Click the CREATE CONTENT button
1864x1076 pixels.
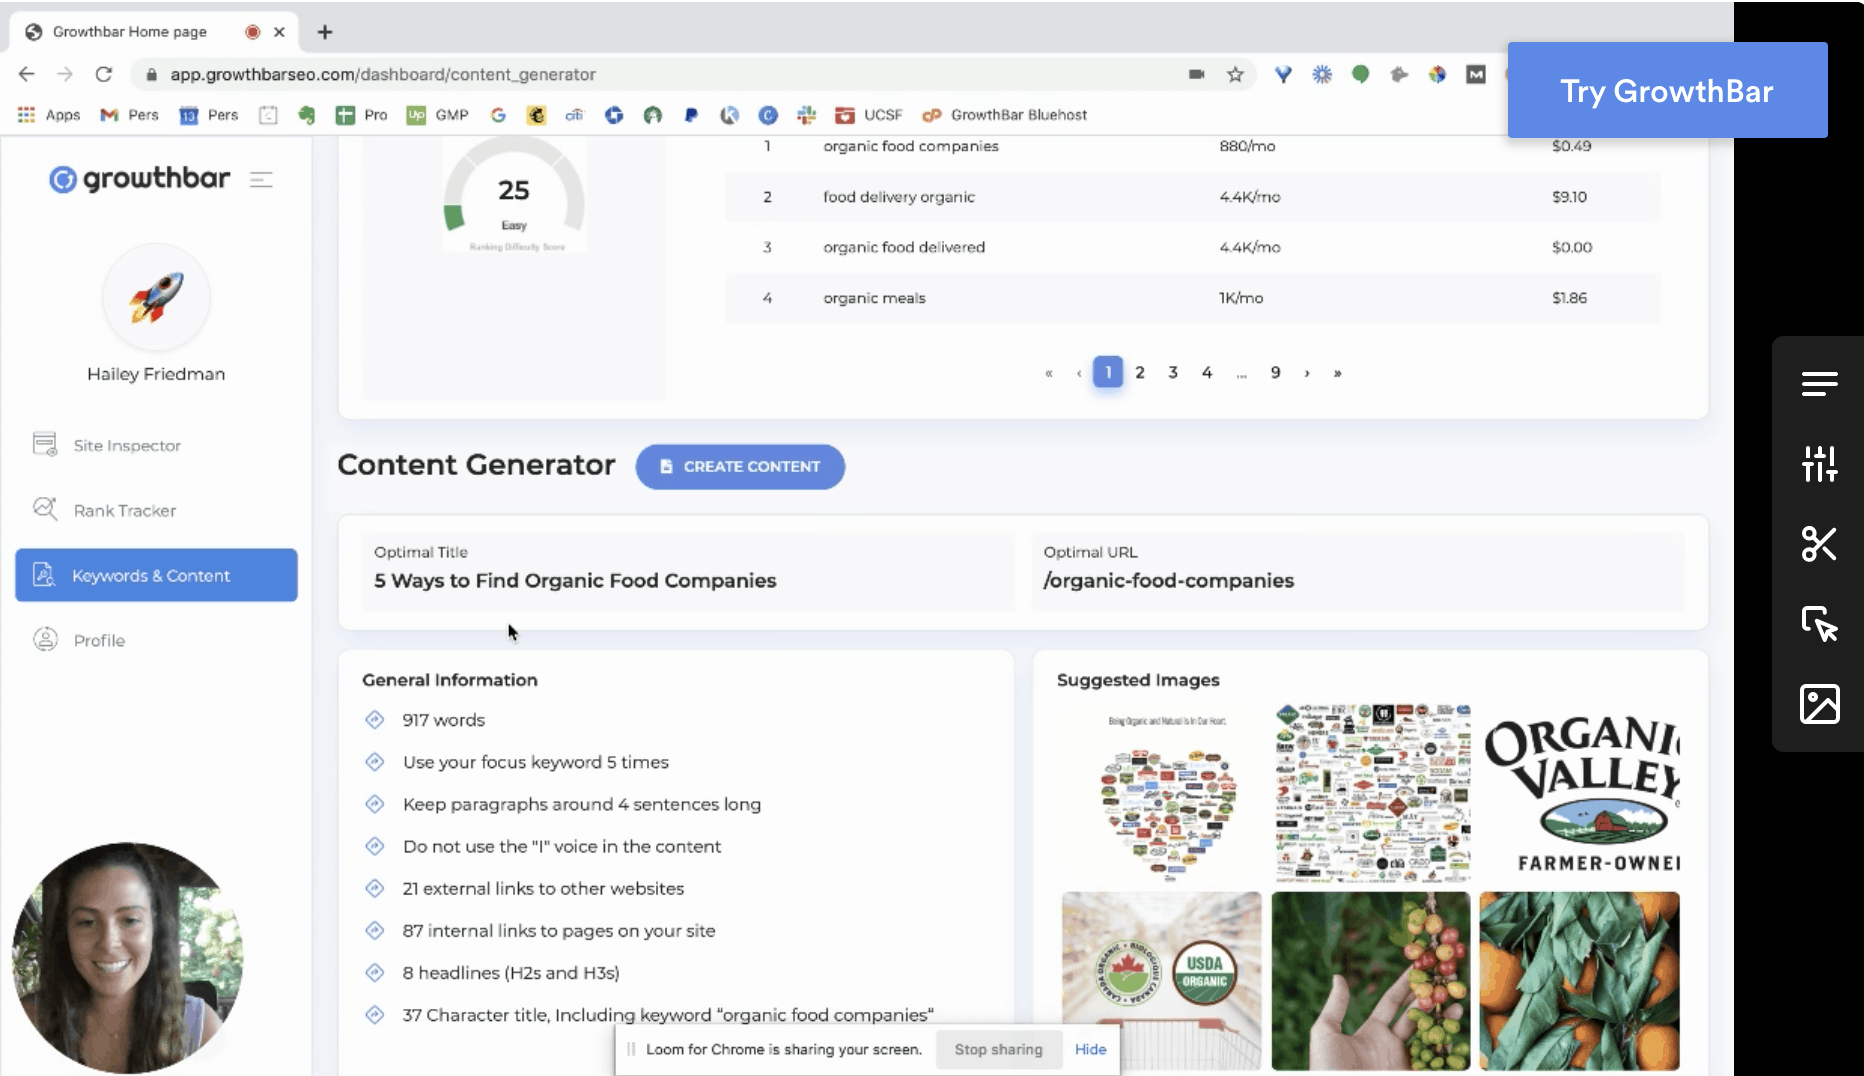tap(740, 466)
